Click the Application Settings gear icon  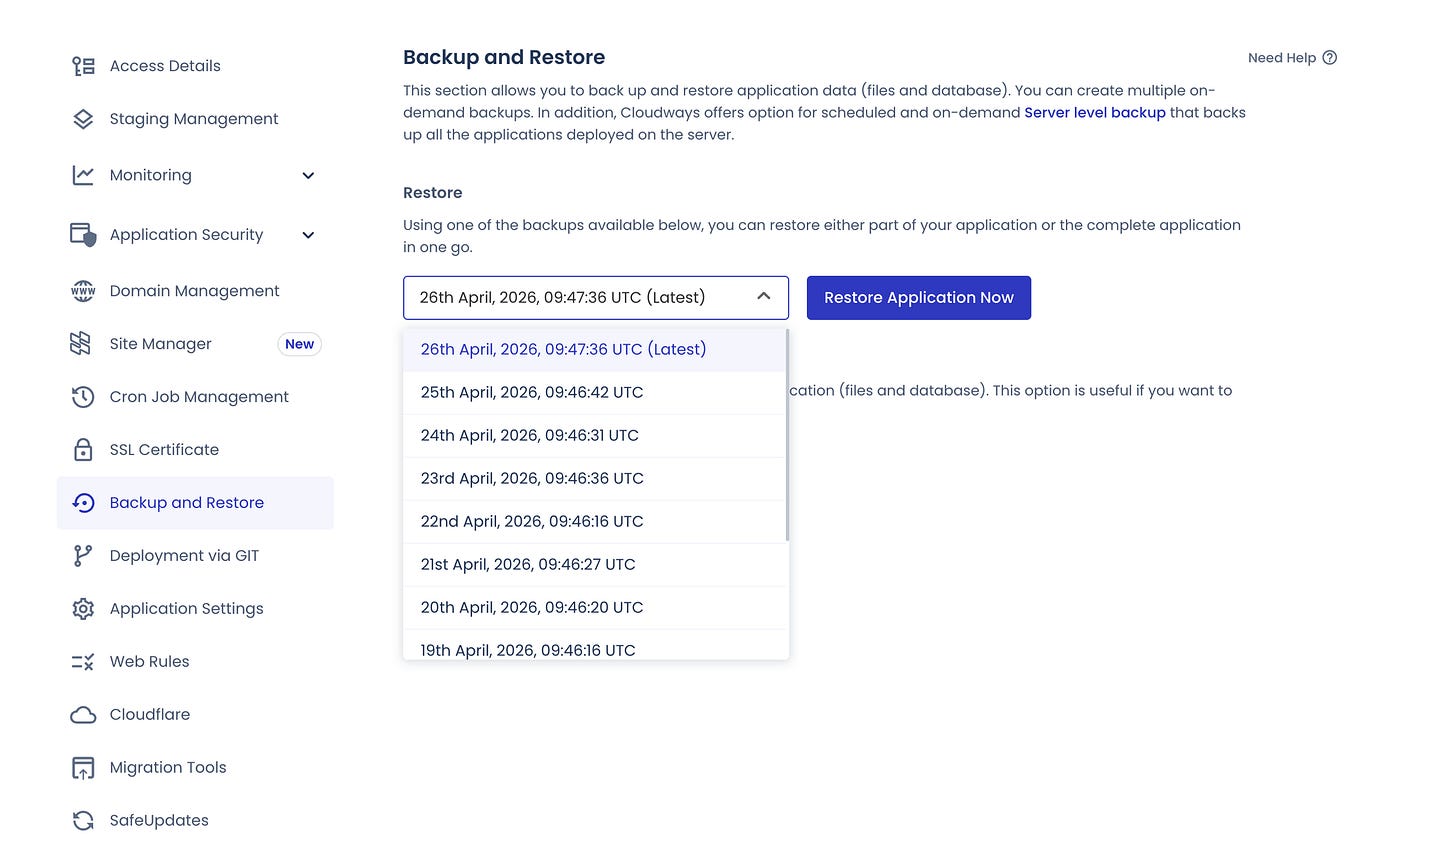(x=83, y=609)
